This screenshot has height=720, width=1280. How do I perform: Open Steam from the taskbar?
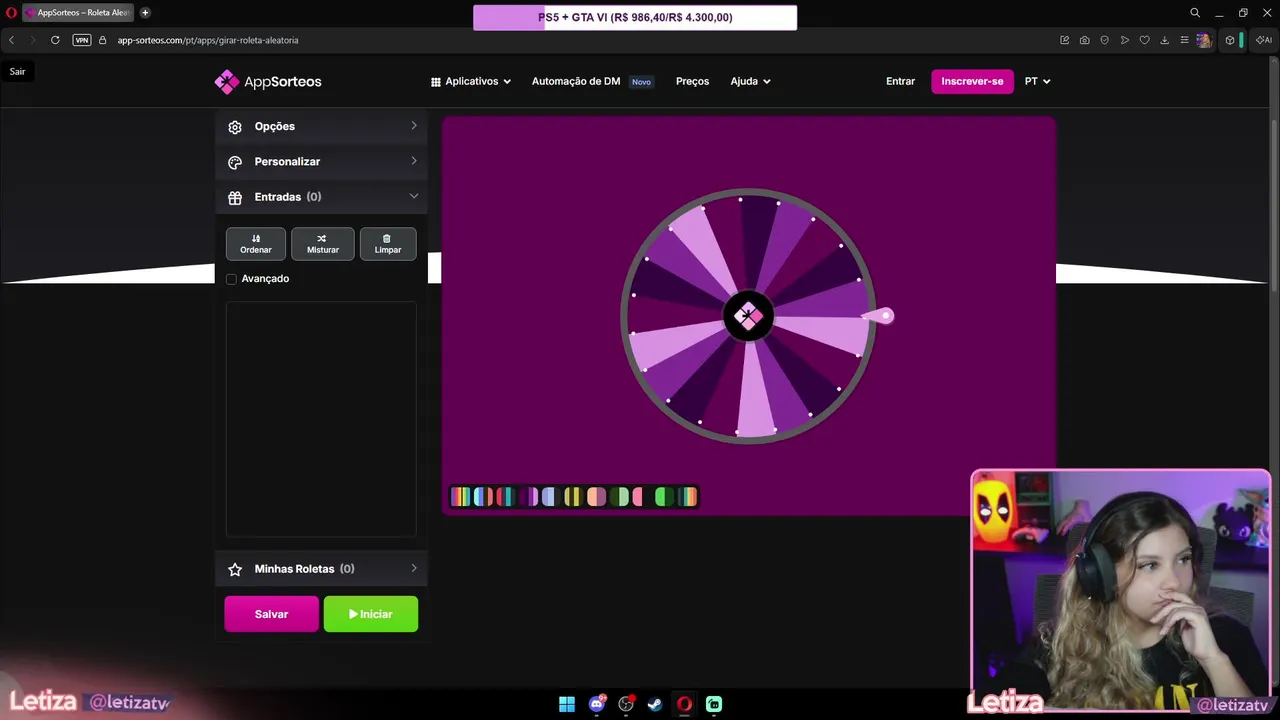[x=655, y=704]
